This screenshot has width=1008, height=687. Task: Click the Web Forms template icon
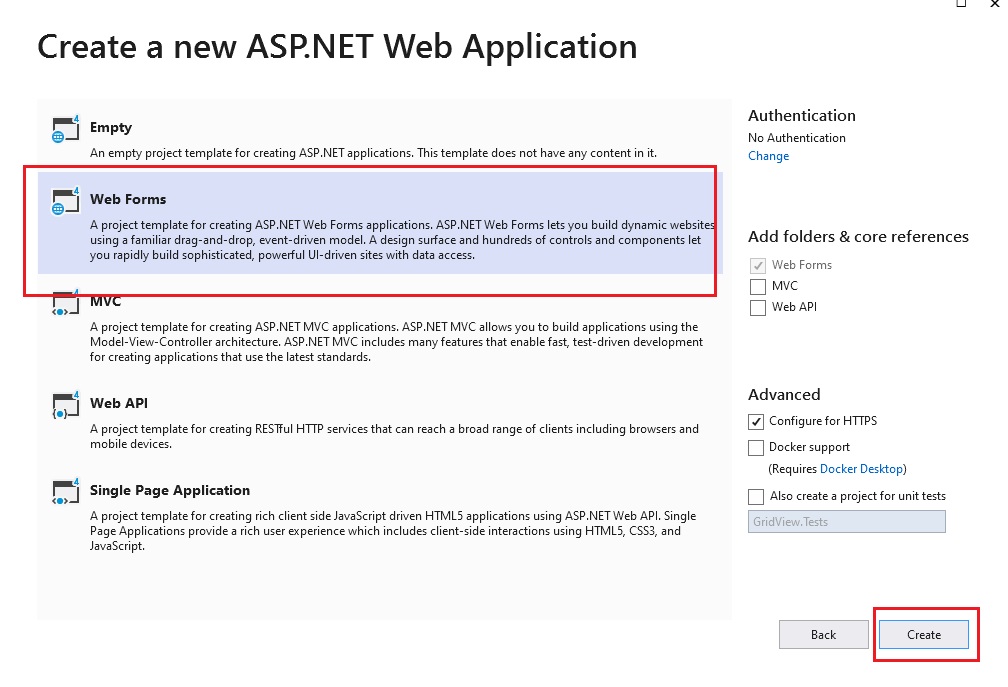(x=66, y=201)
